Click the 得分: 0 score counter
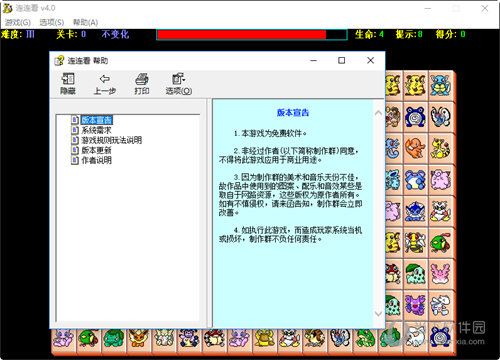The width and height of the screenshot is (500, 360). (450, 34)
